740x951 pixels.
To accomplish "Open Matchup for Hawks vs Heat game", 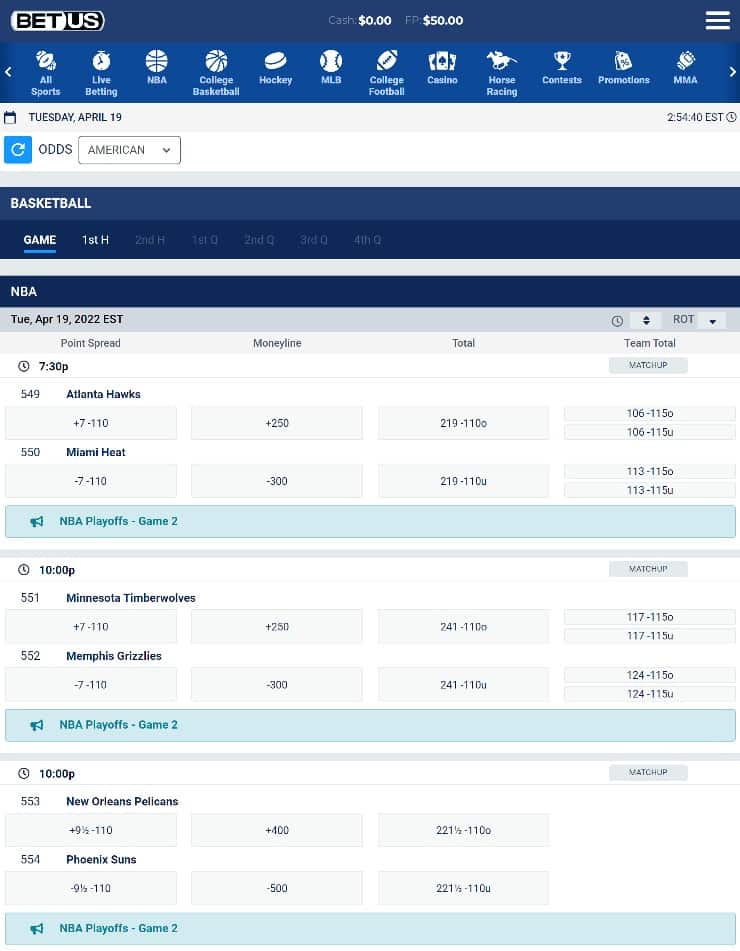I will pyautogui.click(x=648, y=365).
